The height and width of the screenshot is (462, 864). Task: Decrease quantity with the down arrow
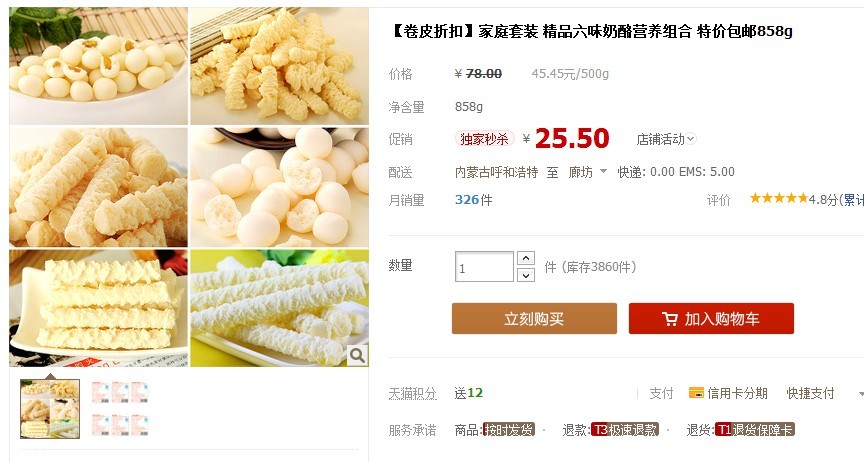click(526, 275)
